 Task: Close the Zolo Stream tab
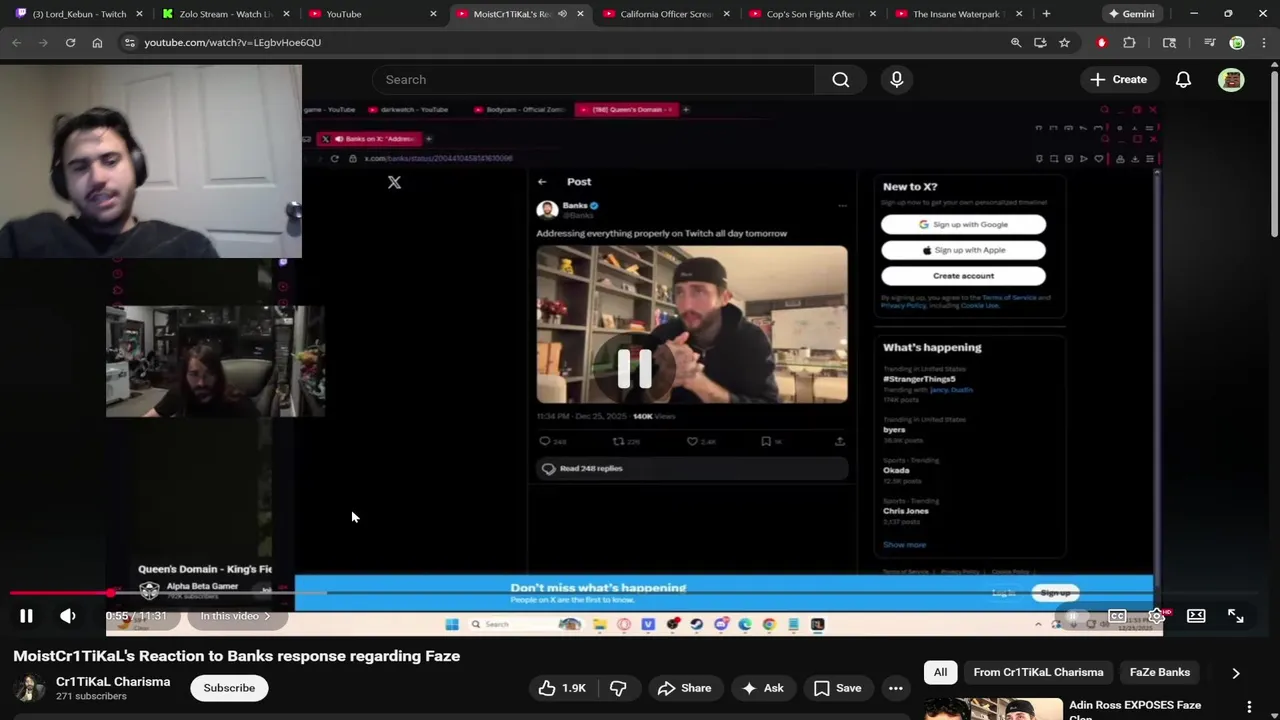click(x=286, y=14)
